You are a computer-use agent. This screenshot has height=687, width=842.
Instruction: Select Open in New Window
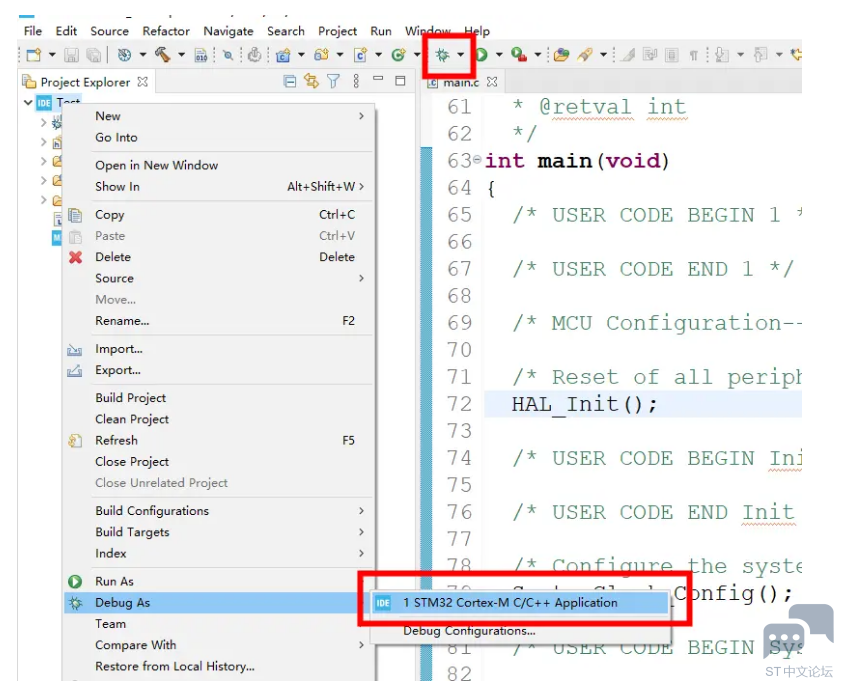[217, 165]
